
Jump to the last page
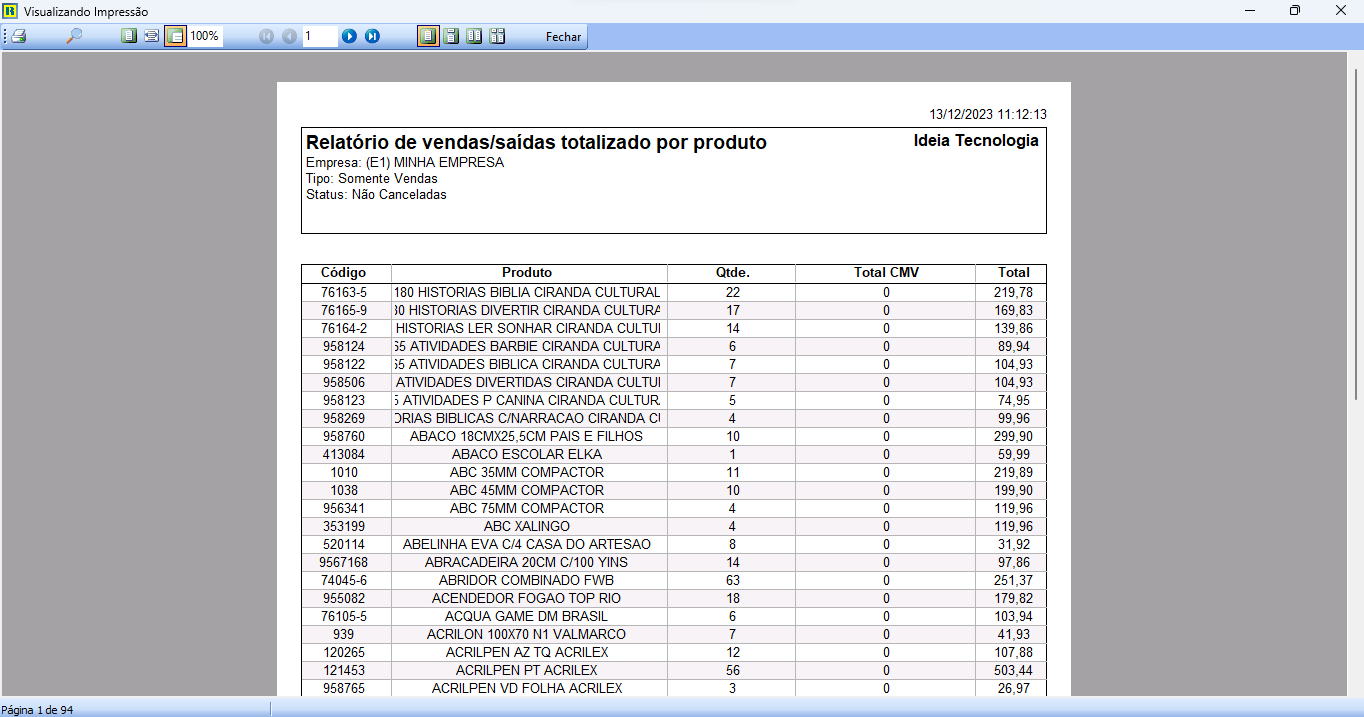(372, 36)
